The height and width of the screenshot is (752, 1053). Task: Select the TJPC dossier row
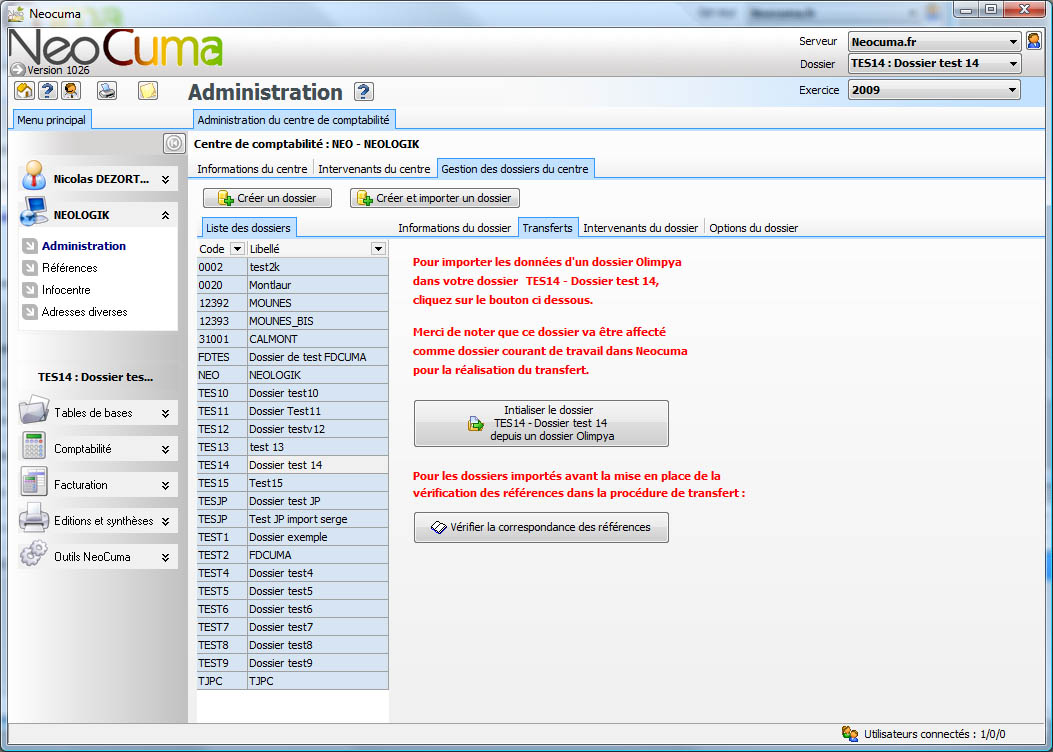tap(293, 681)
